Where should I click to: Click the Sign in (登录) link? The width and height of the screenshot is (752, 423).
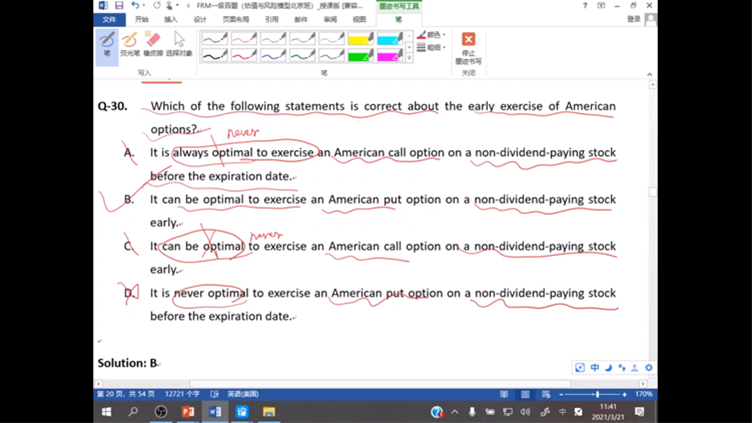pos(634,19)
